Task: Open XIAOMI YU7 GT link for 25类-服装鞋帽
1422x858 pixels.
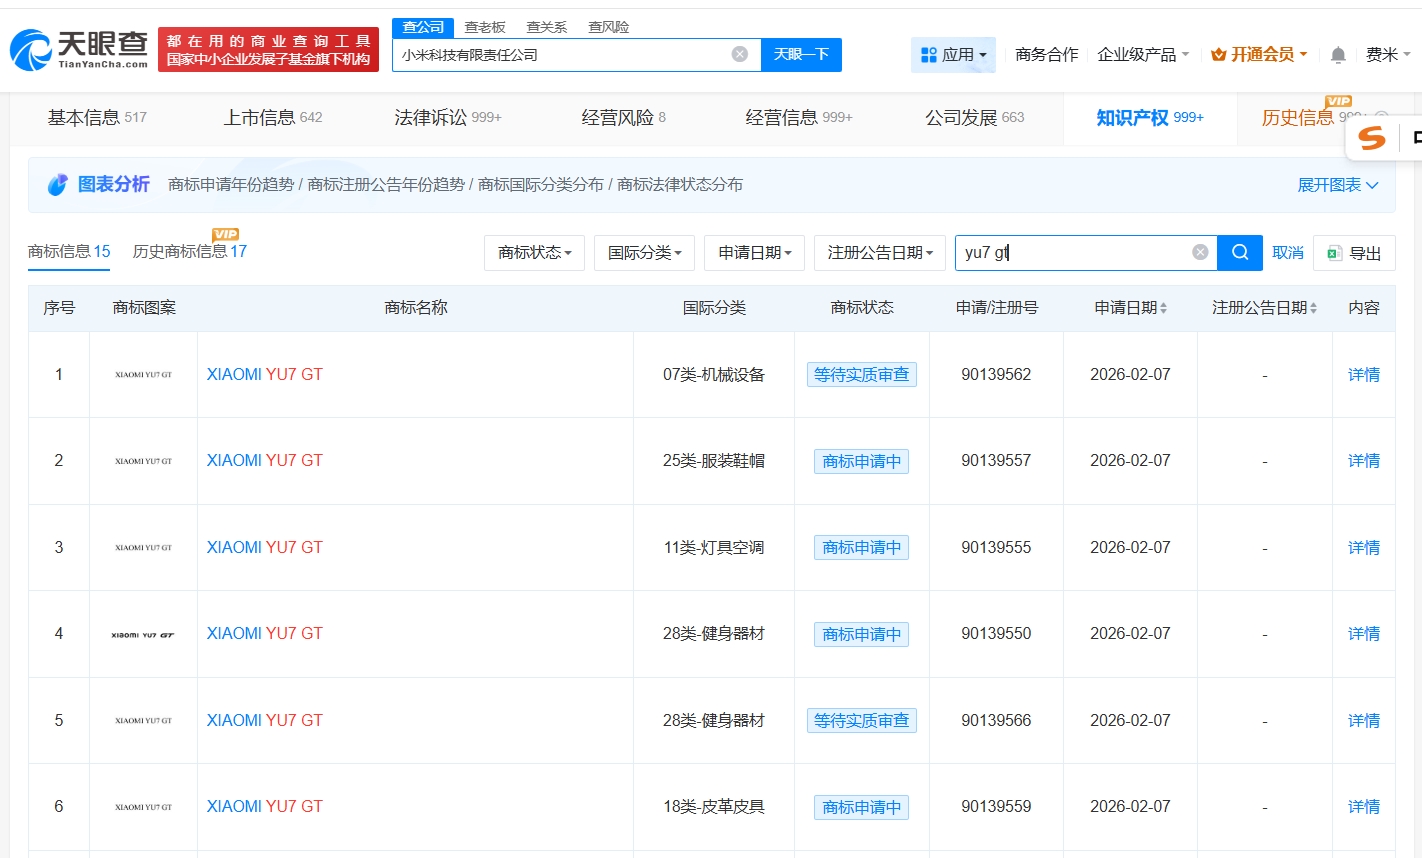Action: click(x=264, y=461)
